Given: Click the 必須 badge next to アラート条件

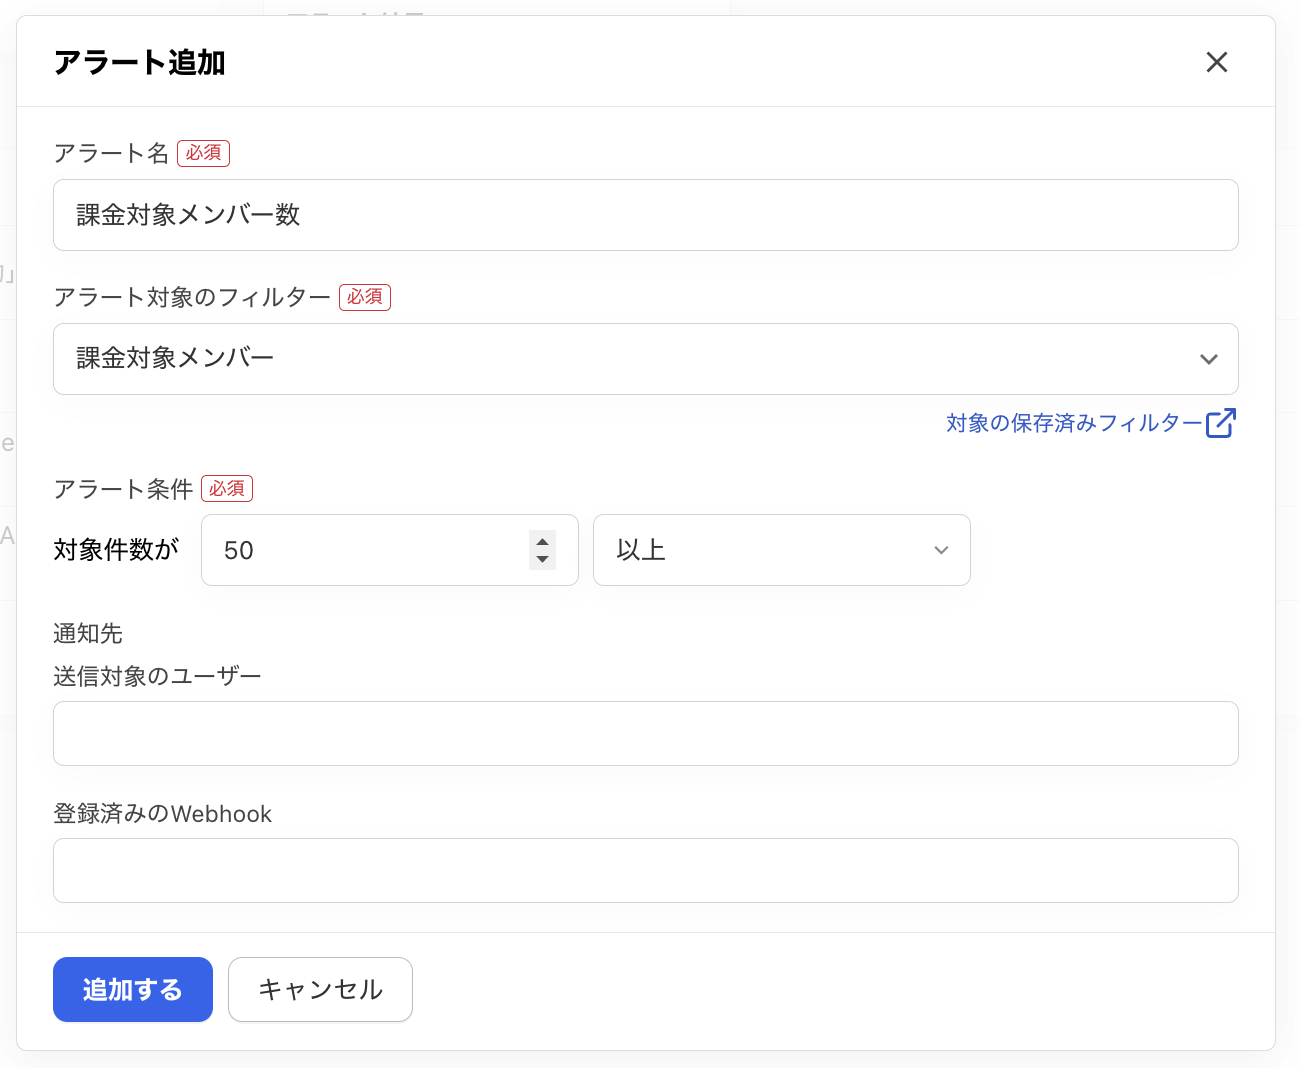Looking at the screenshot, I should (227, 488).
